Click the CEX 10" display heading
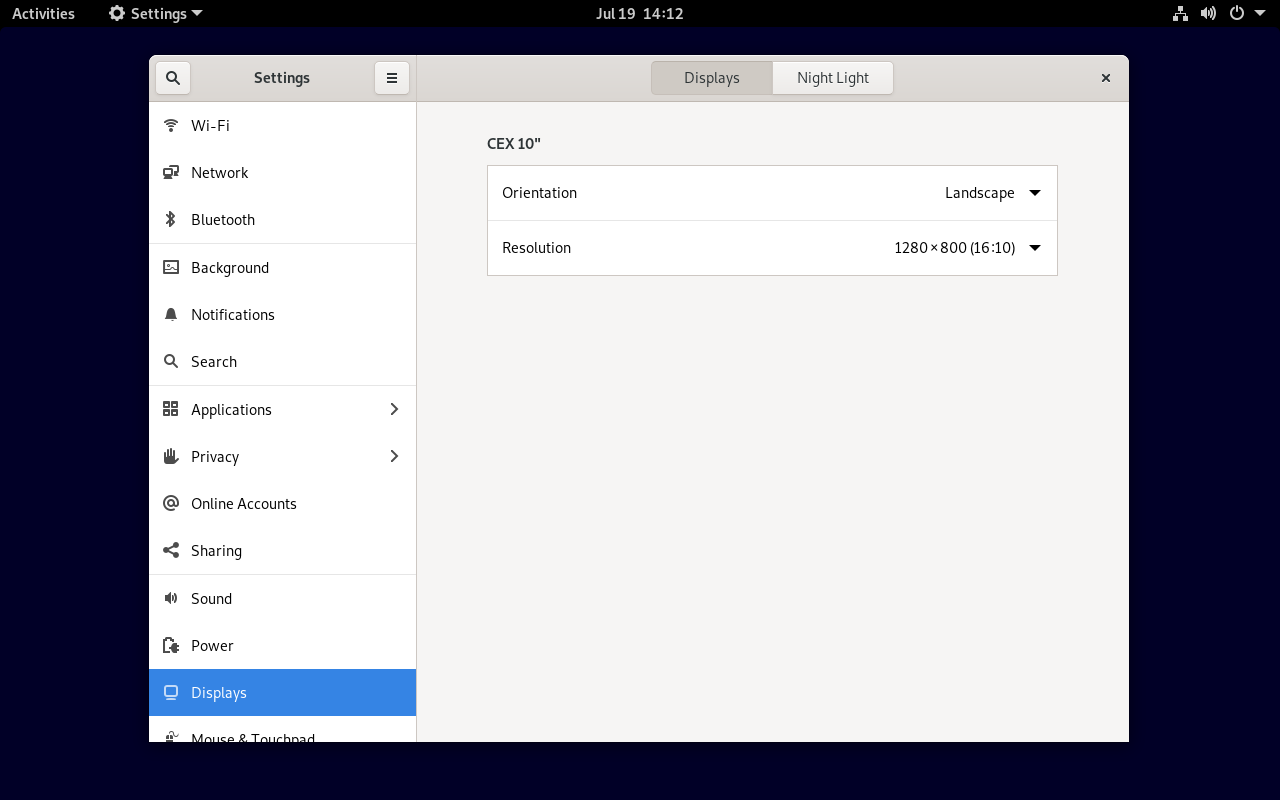 [514, 143]
